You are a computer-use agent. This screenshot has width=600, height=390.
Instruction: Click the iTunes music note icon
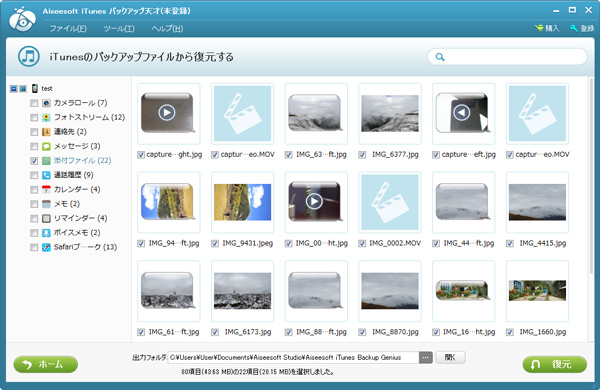click(29, 57)
